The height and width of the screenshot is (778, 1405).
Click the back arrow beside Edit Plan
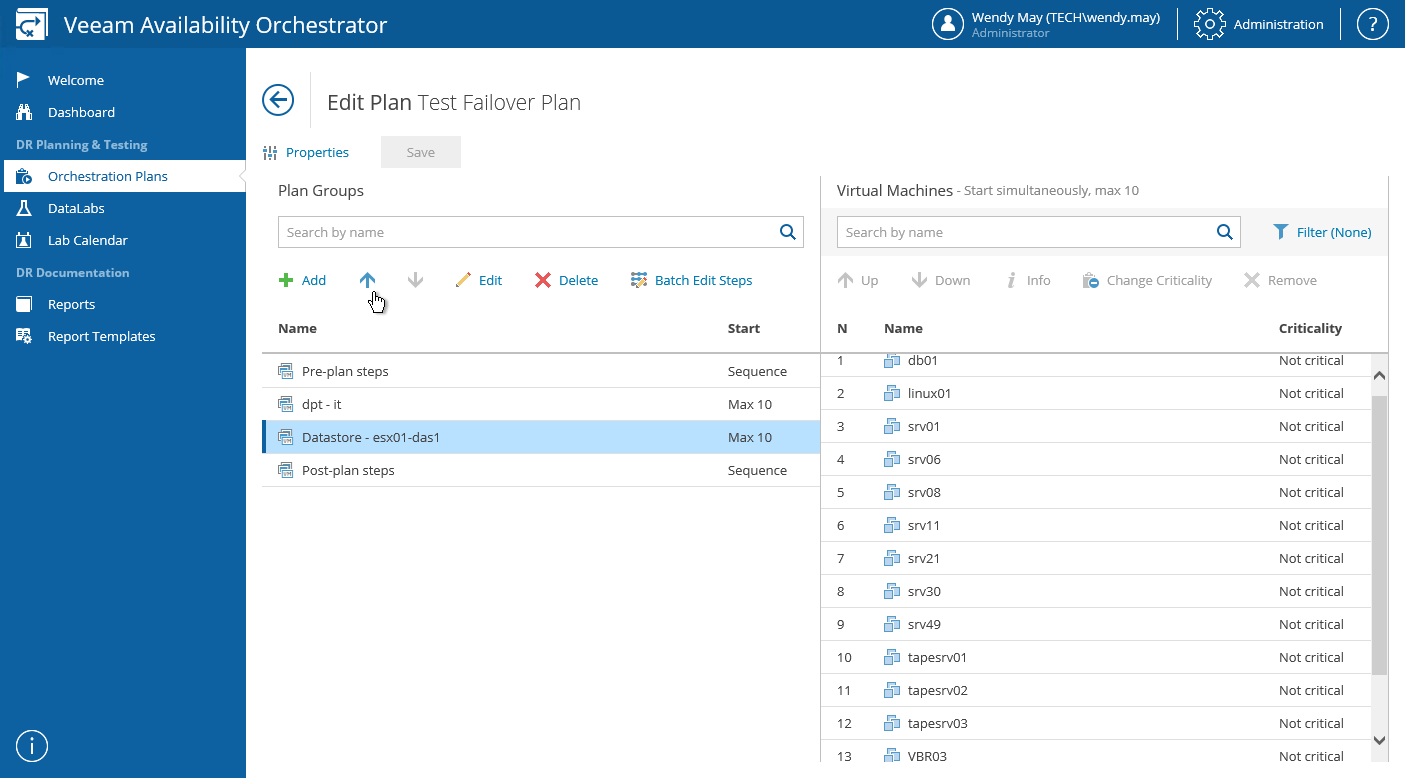(278, 100)
